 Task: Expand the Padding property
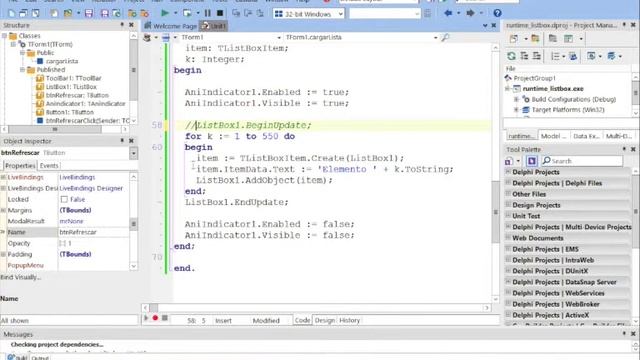tap(3, 254)
